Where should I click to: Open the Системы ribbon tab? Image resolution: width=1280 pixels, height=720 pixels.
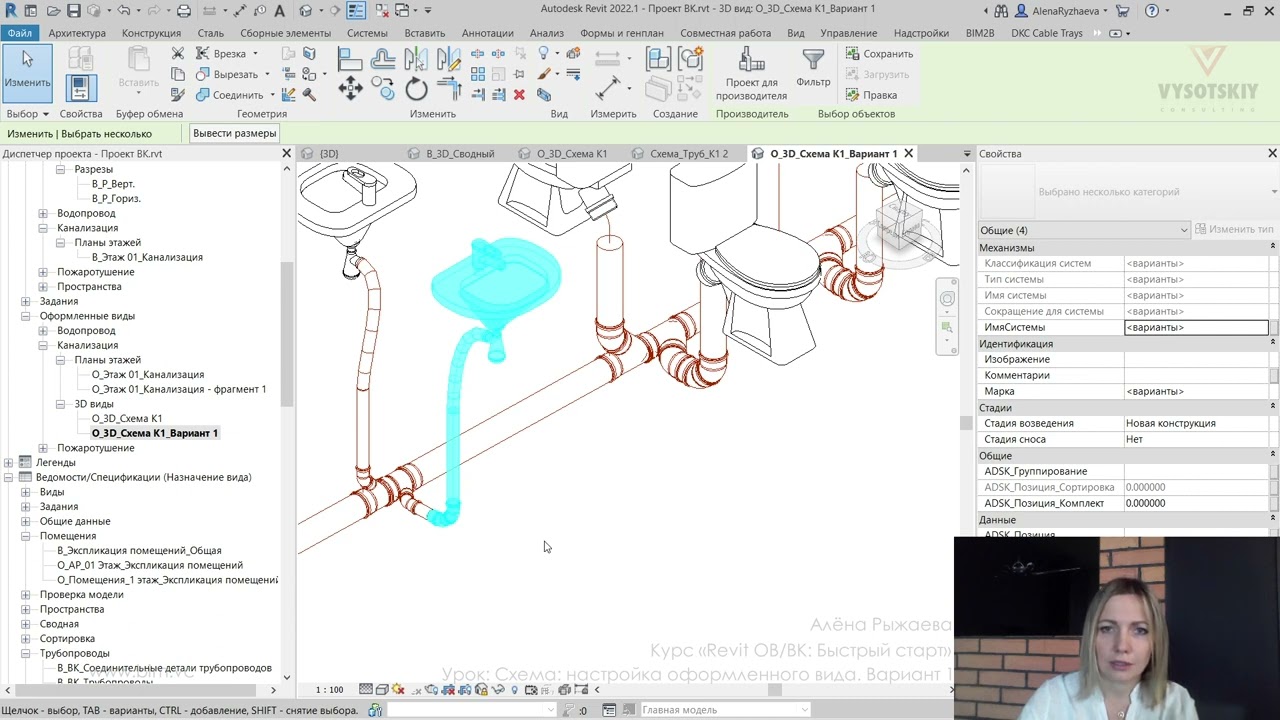(x=367, y=33)
